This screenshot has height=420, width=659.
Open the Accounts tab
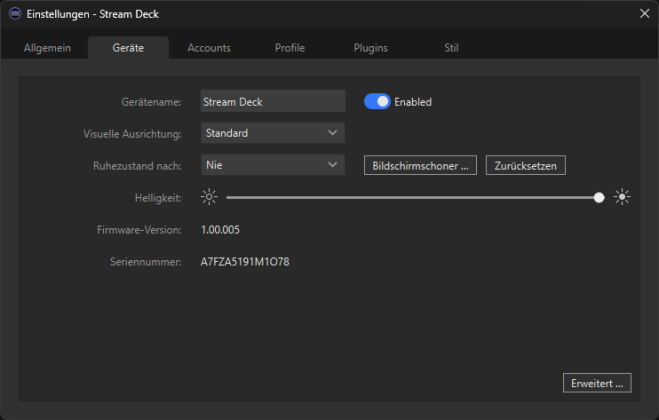209,48
